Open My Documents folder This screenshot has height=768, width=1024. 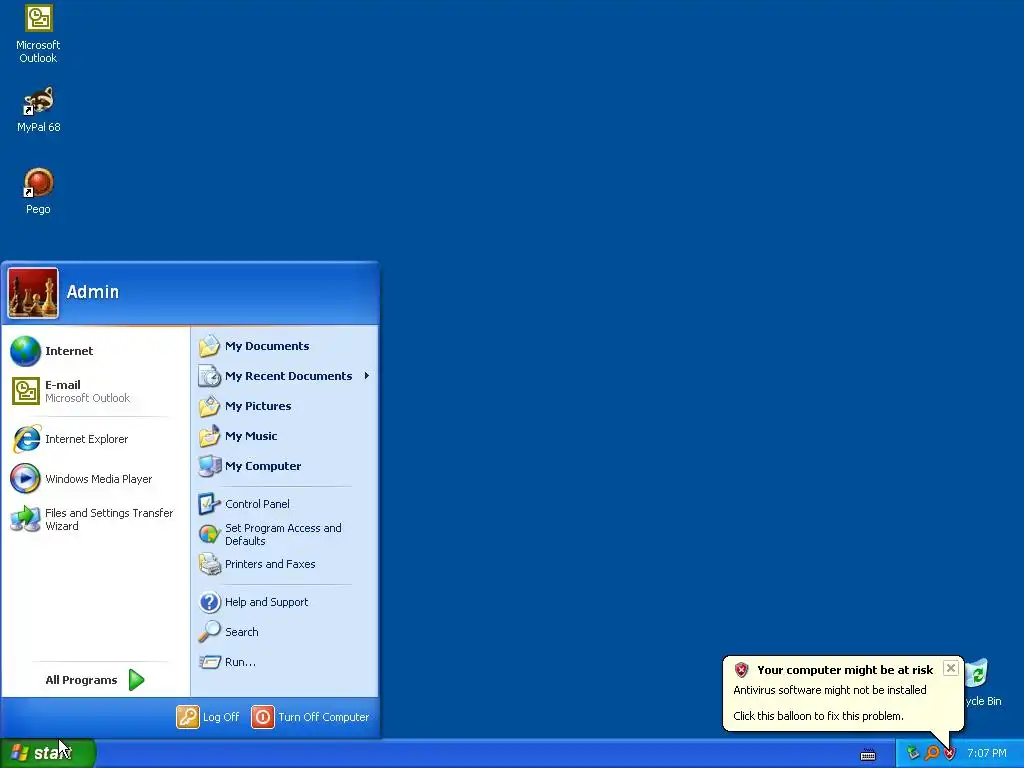coord(285,346)
